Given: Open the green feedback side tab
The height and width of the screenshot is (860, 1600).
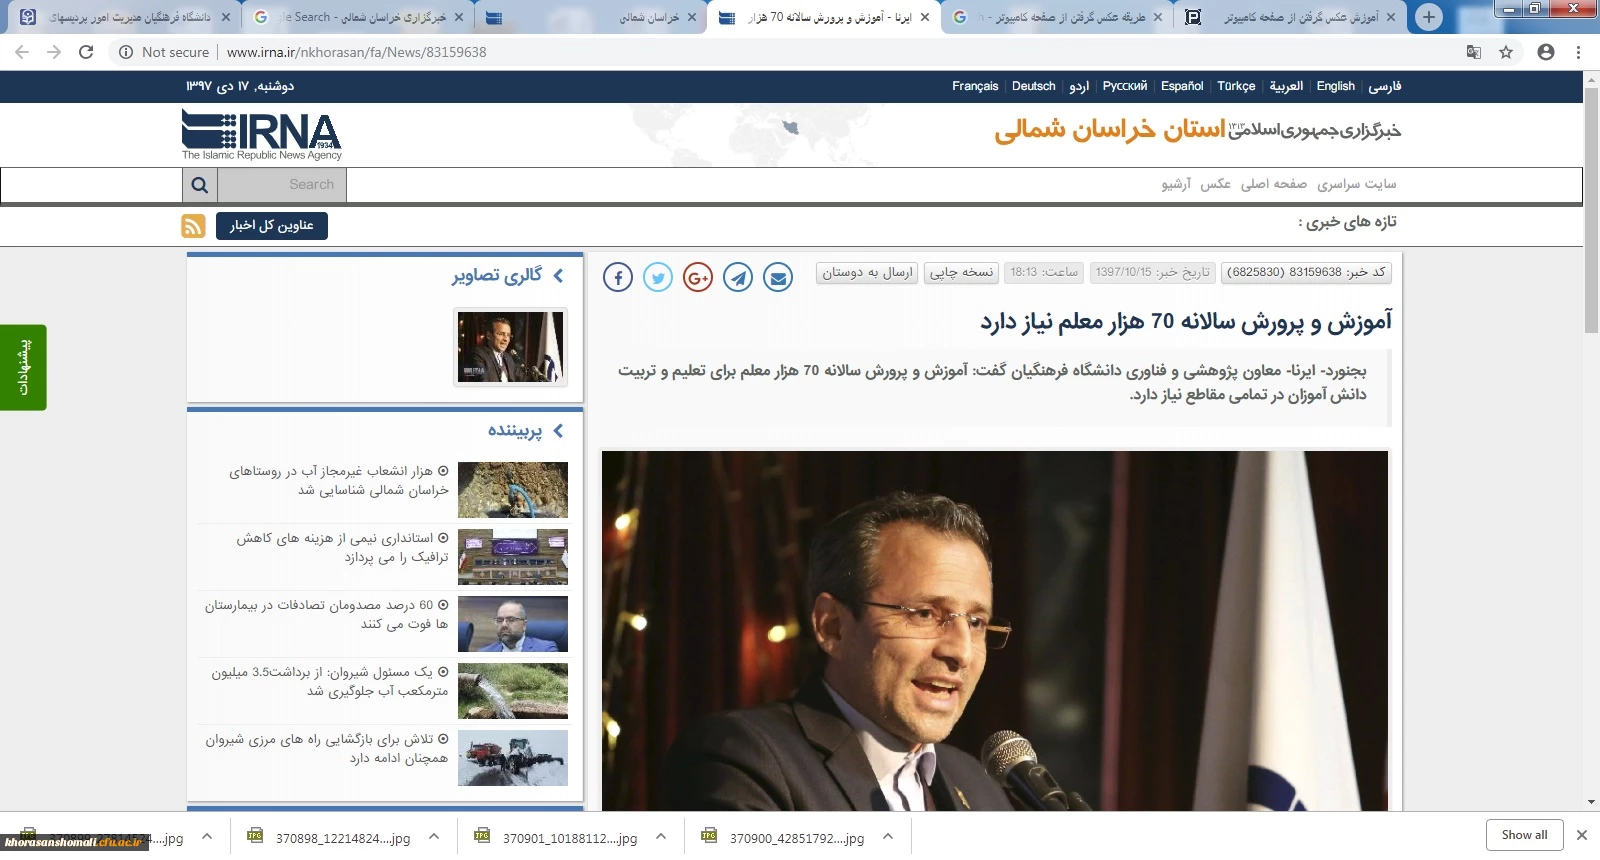Looking at the screenshot, I should 23,367.
